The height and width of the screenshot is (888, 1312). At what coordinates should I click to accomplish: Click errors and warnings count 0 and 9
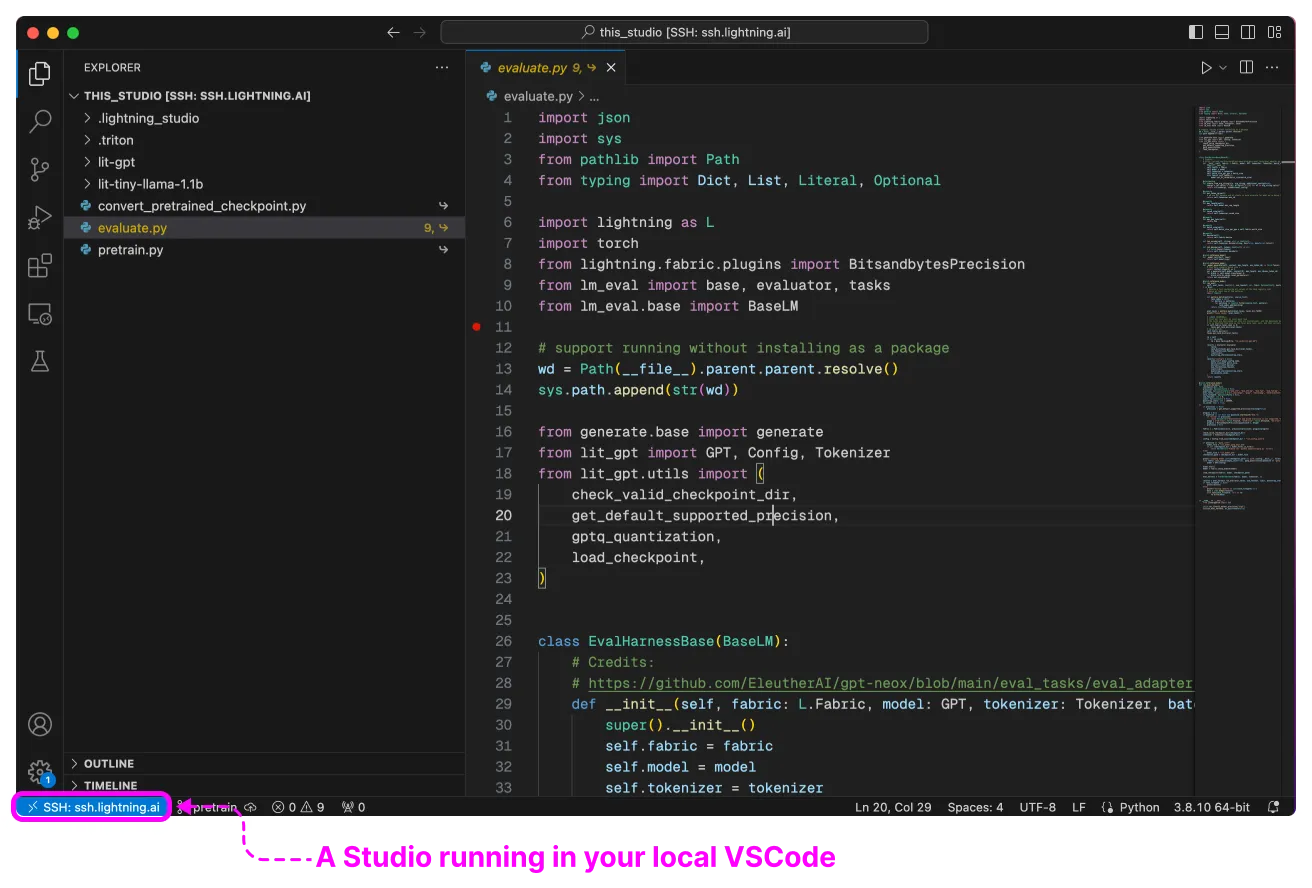(x=298, y=807)
